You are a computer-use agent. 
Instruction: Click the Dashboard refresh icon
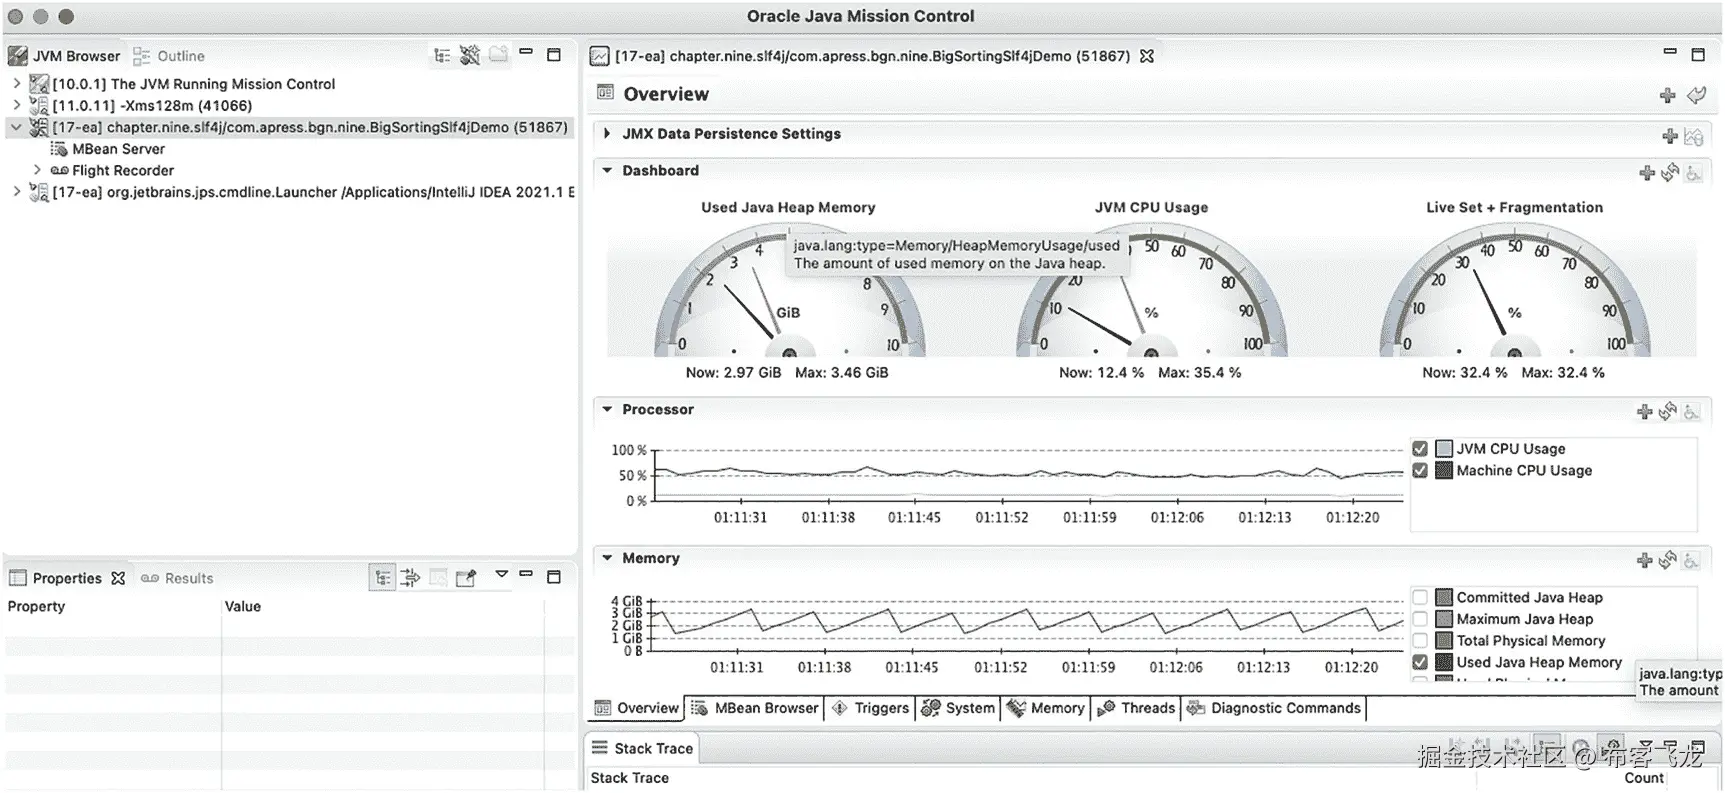[1670, 173]
